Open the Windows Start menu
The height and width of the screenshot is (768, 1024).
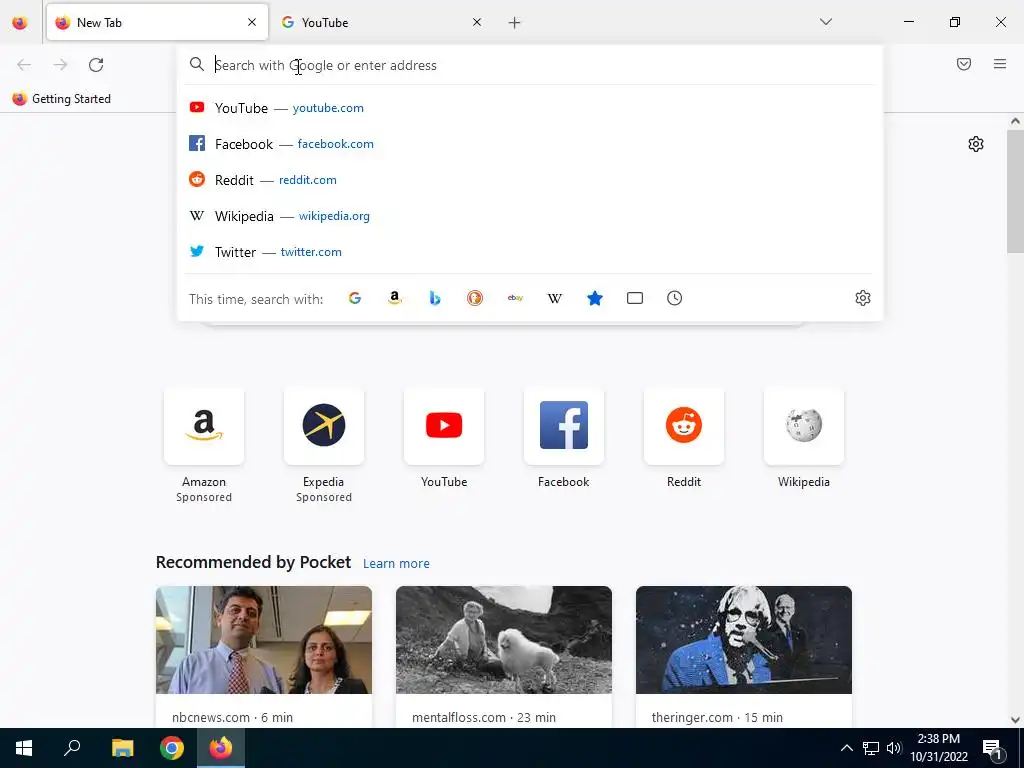(x=24, y=748)
